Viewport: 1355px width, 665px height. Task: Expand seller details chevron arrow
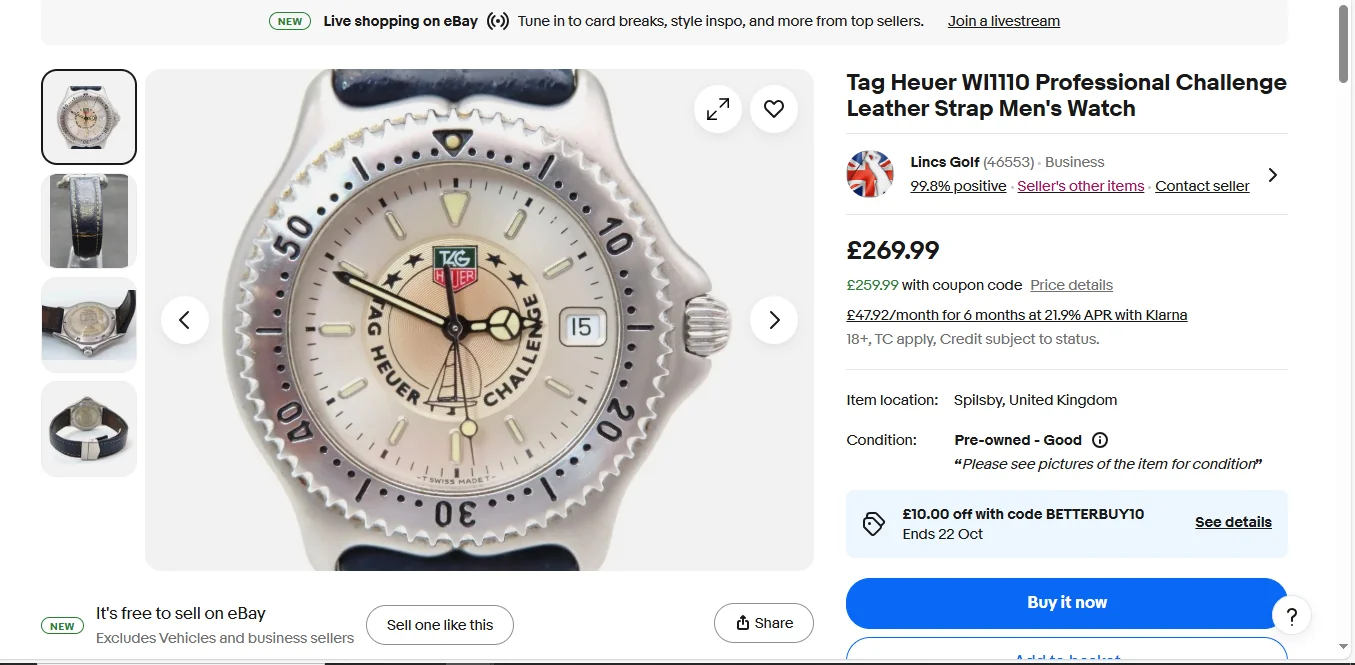(x=1272, y=175)
